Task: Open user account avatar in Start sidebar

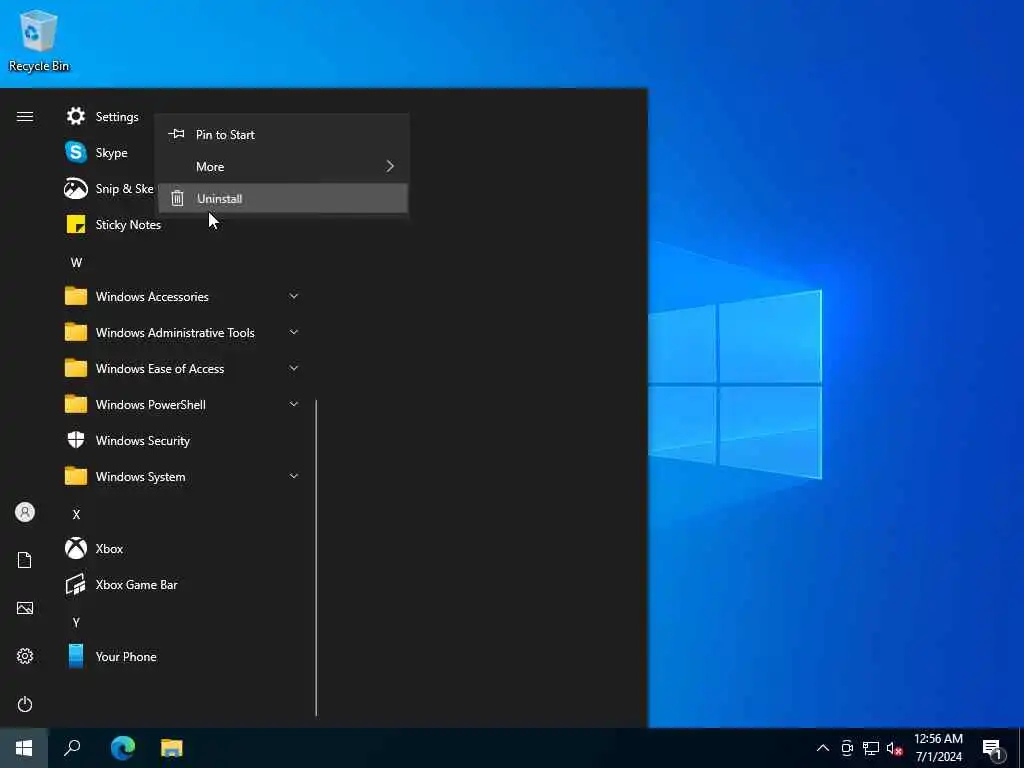Action: click(25, 512)
